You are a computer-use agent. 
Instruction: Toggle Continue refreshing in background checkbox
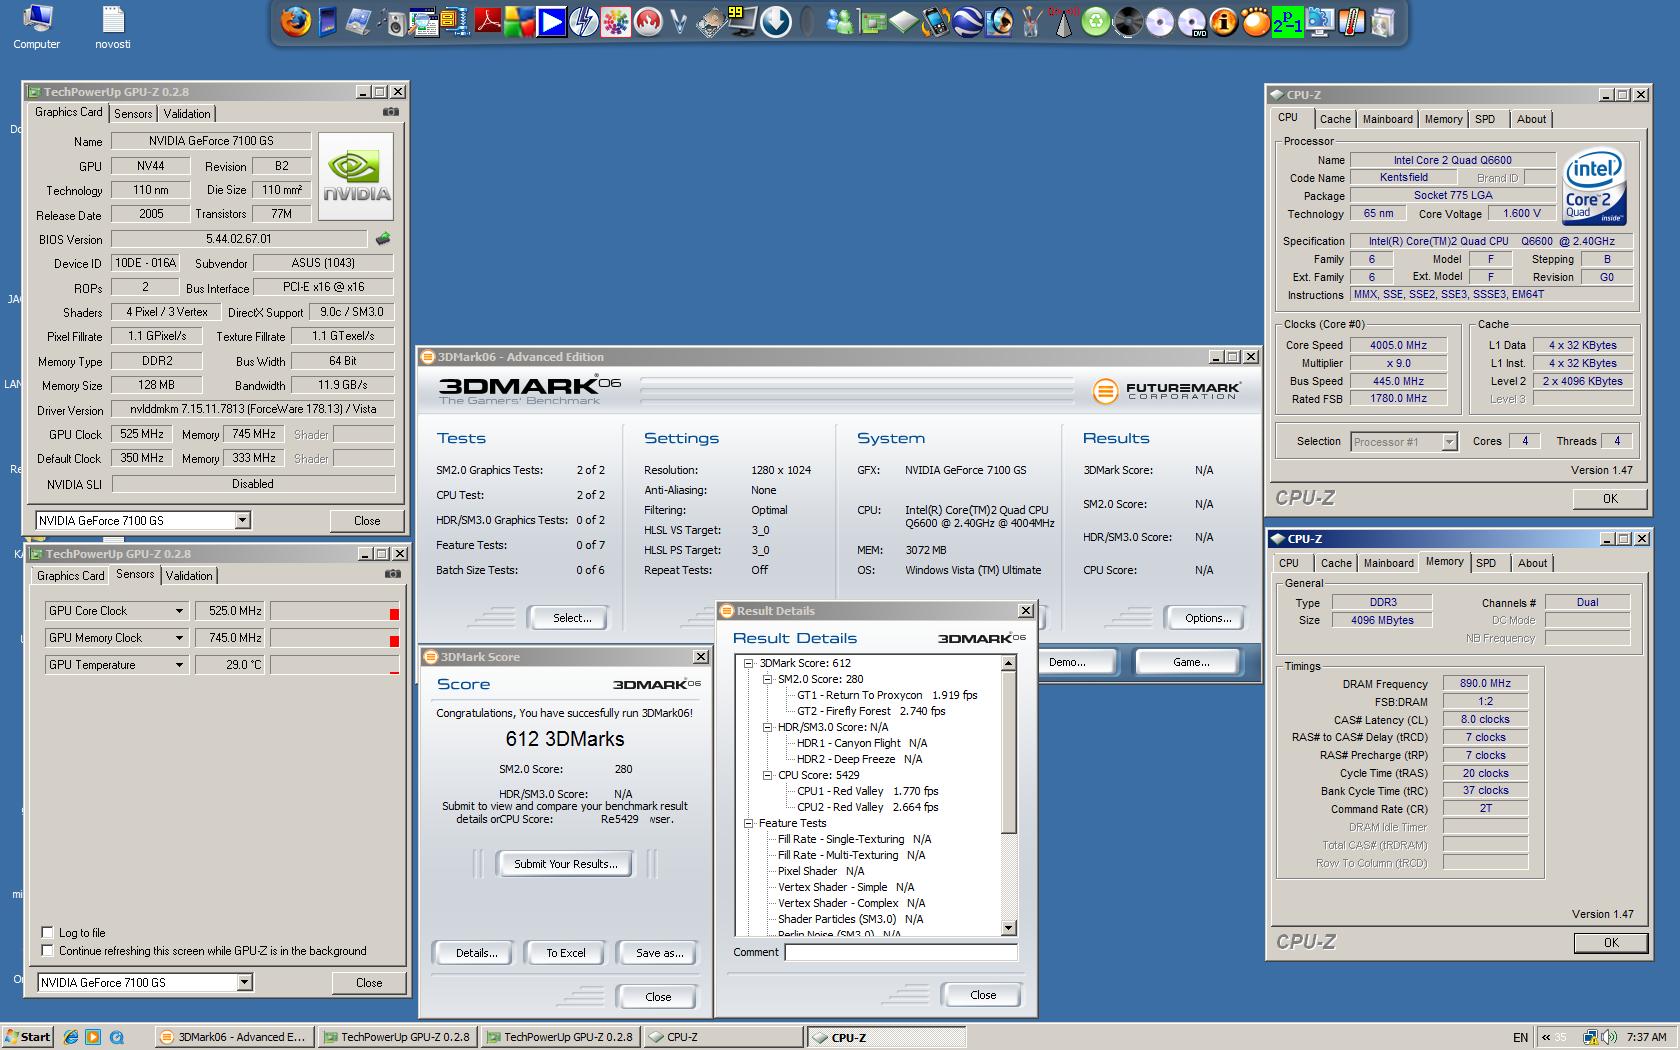[x=47, y=950]
